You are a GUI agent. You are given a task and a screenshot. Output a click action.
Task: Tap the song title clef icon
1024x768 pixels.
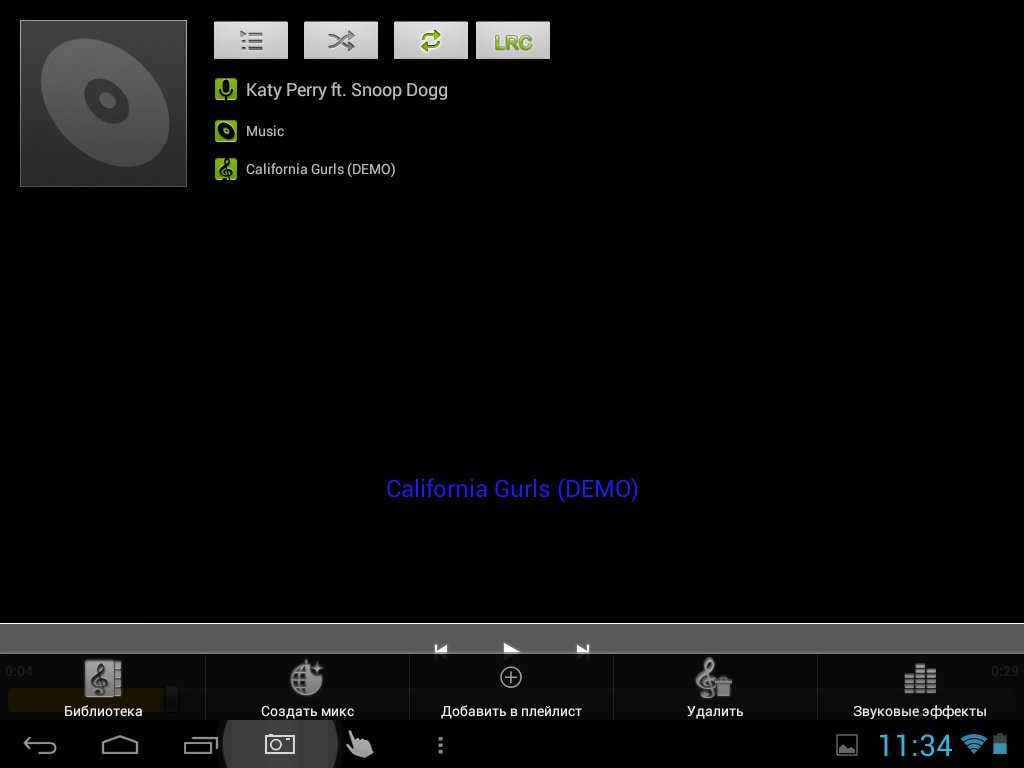[x=226, y=169]
